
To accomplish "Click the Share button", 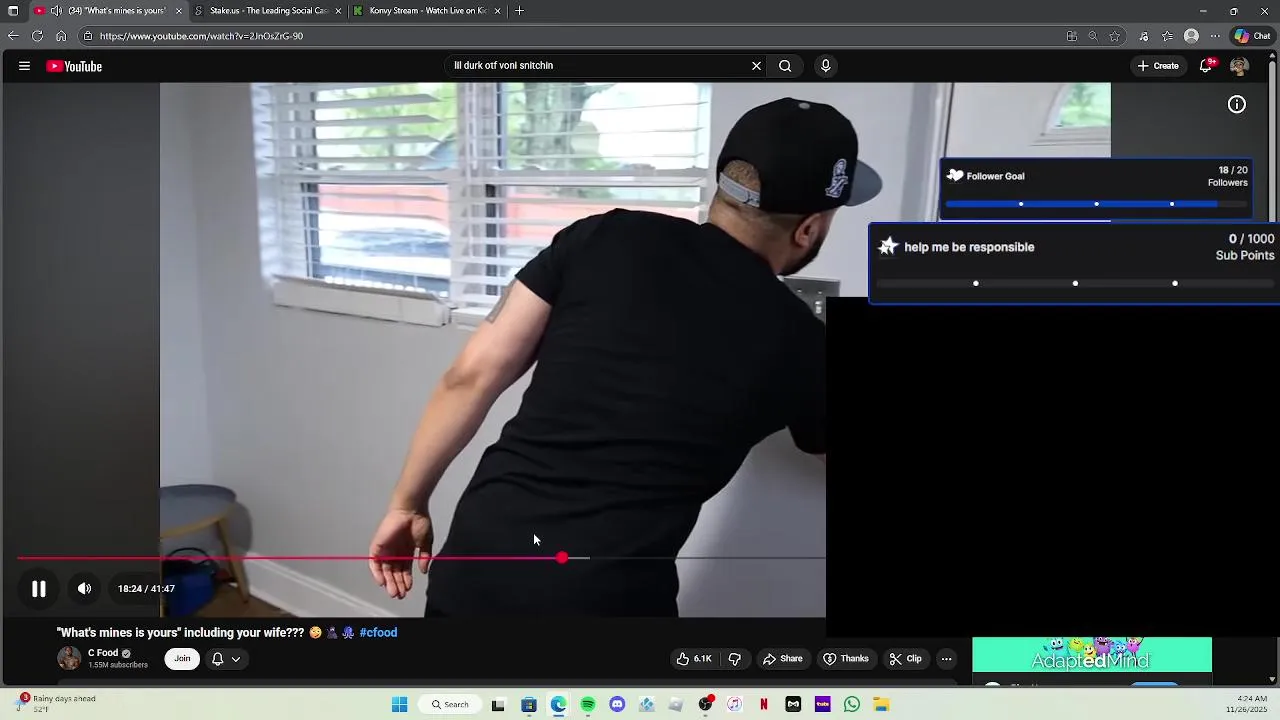I will coord(782,658).
